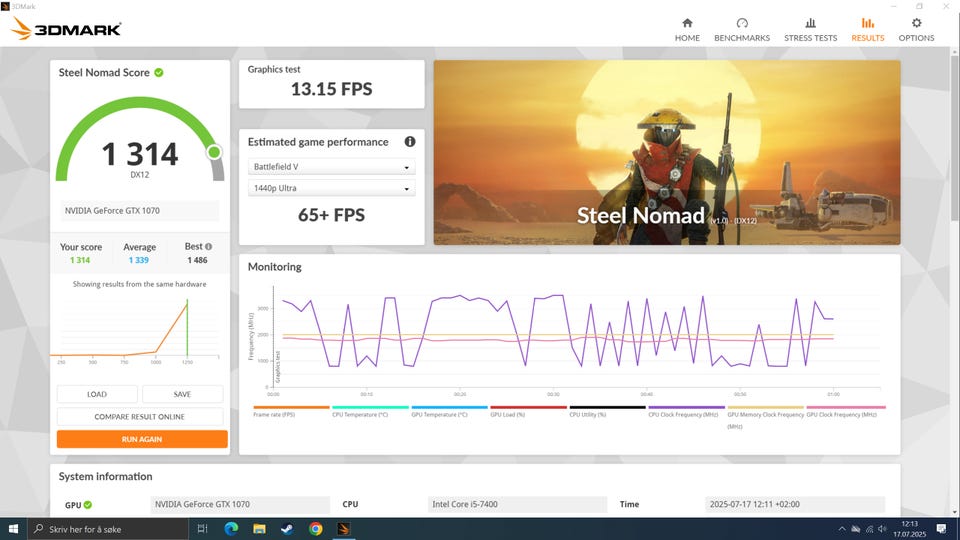
Task: Click the info icon next to Best
Action: coord(208,247)
